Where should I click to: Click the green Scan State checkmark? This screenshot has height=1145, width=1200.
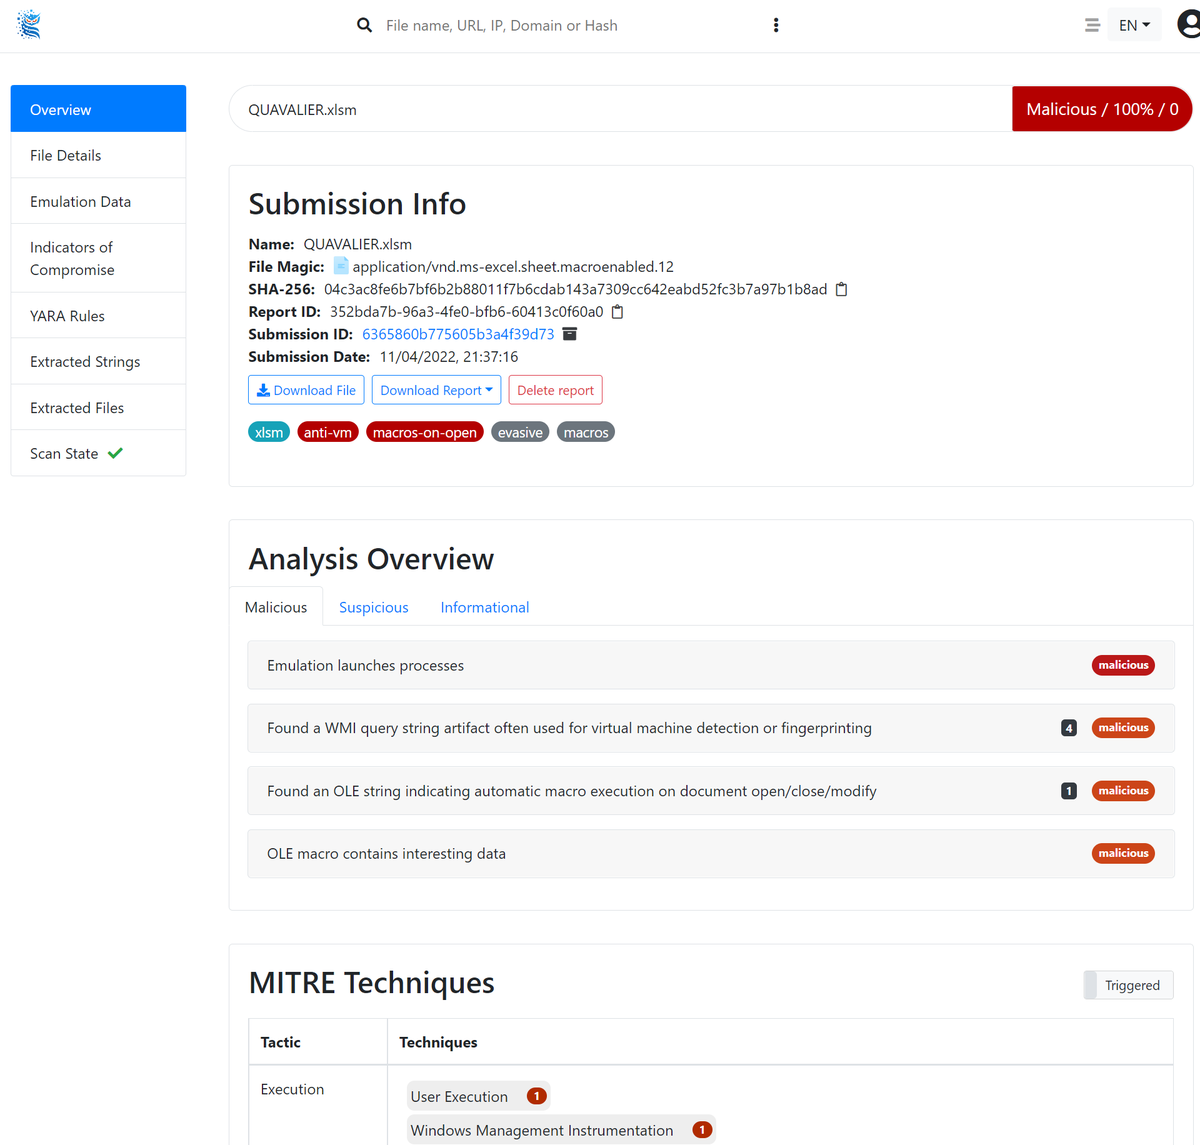pyautogui.click(x=116, y=453)
